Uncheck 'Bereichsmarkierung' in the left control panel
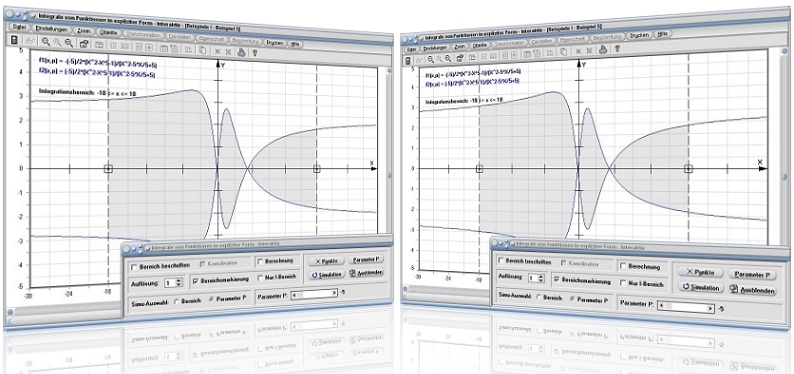 tap(195, 280)
